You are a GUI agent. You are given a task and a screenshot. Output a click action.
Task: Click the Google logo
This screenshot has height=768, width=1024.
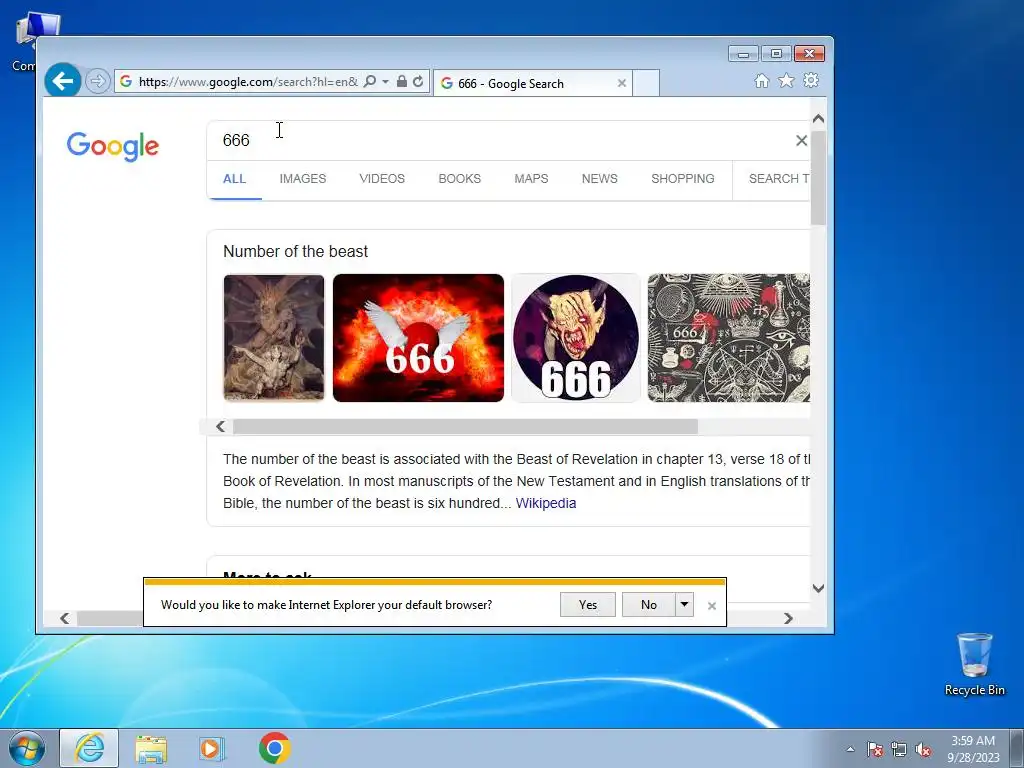[x=112, y=146]
